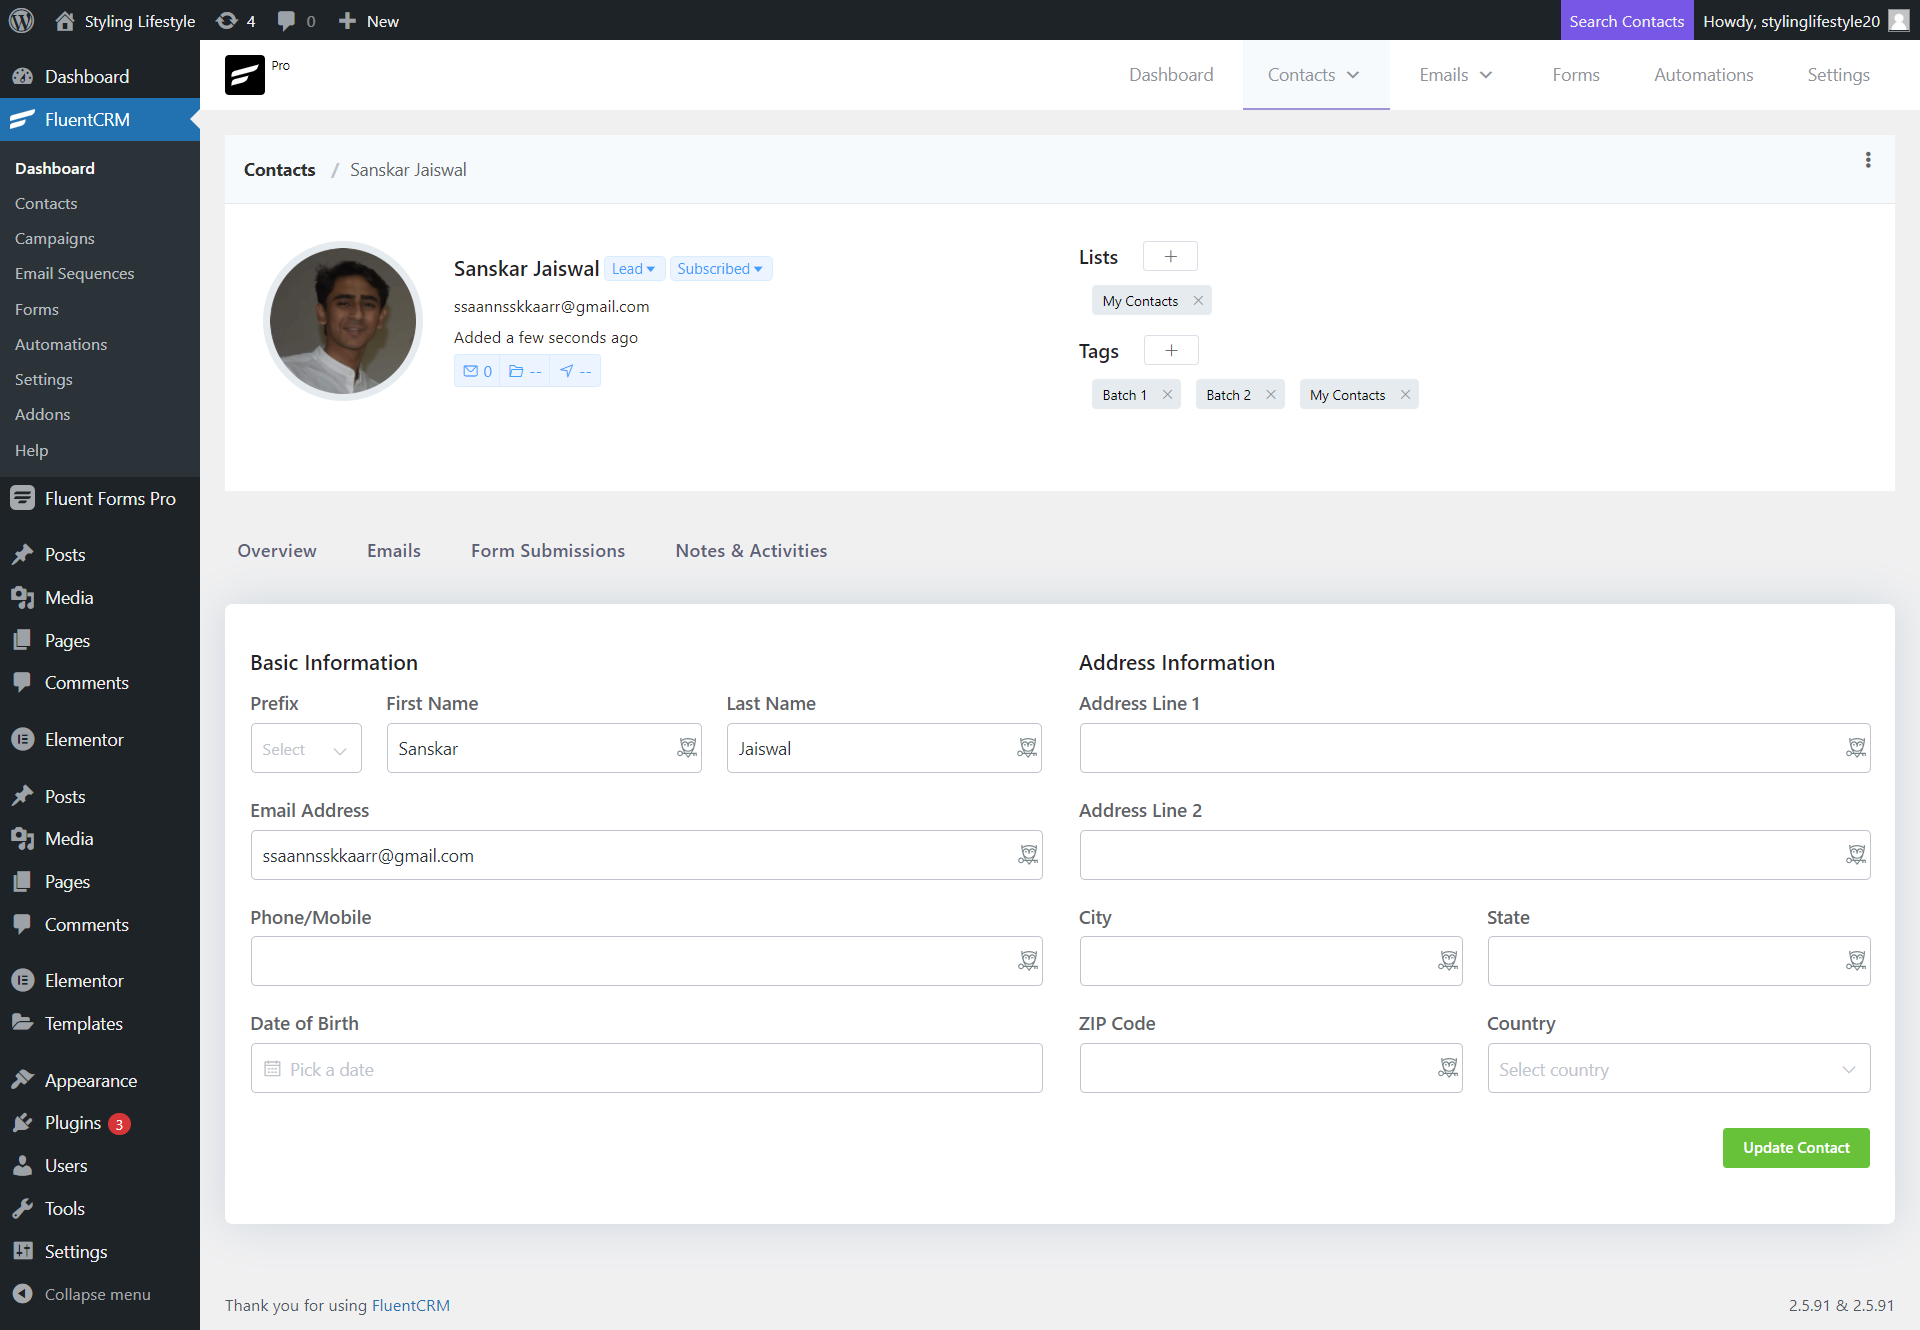Open Dashboard in top navigation

pos(1171,75)
